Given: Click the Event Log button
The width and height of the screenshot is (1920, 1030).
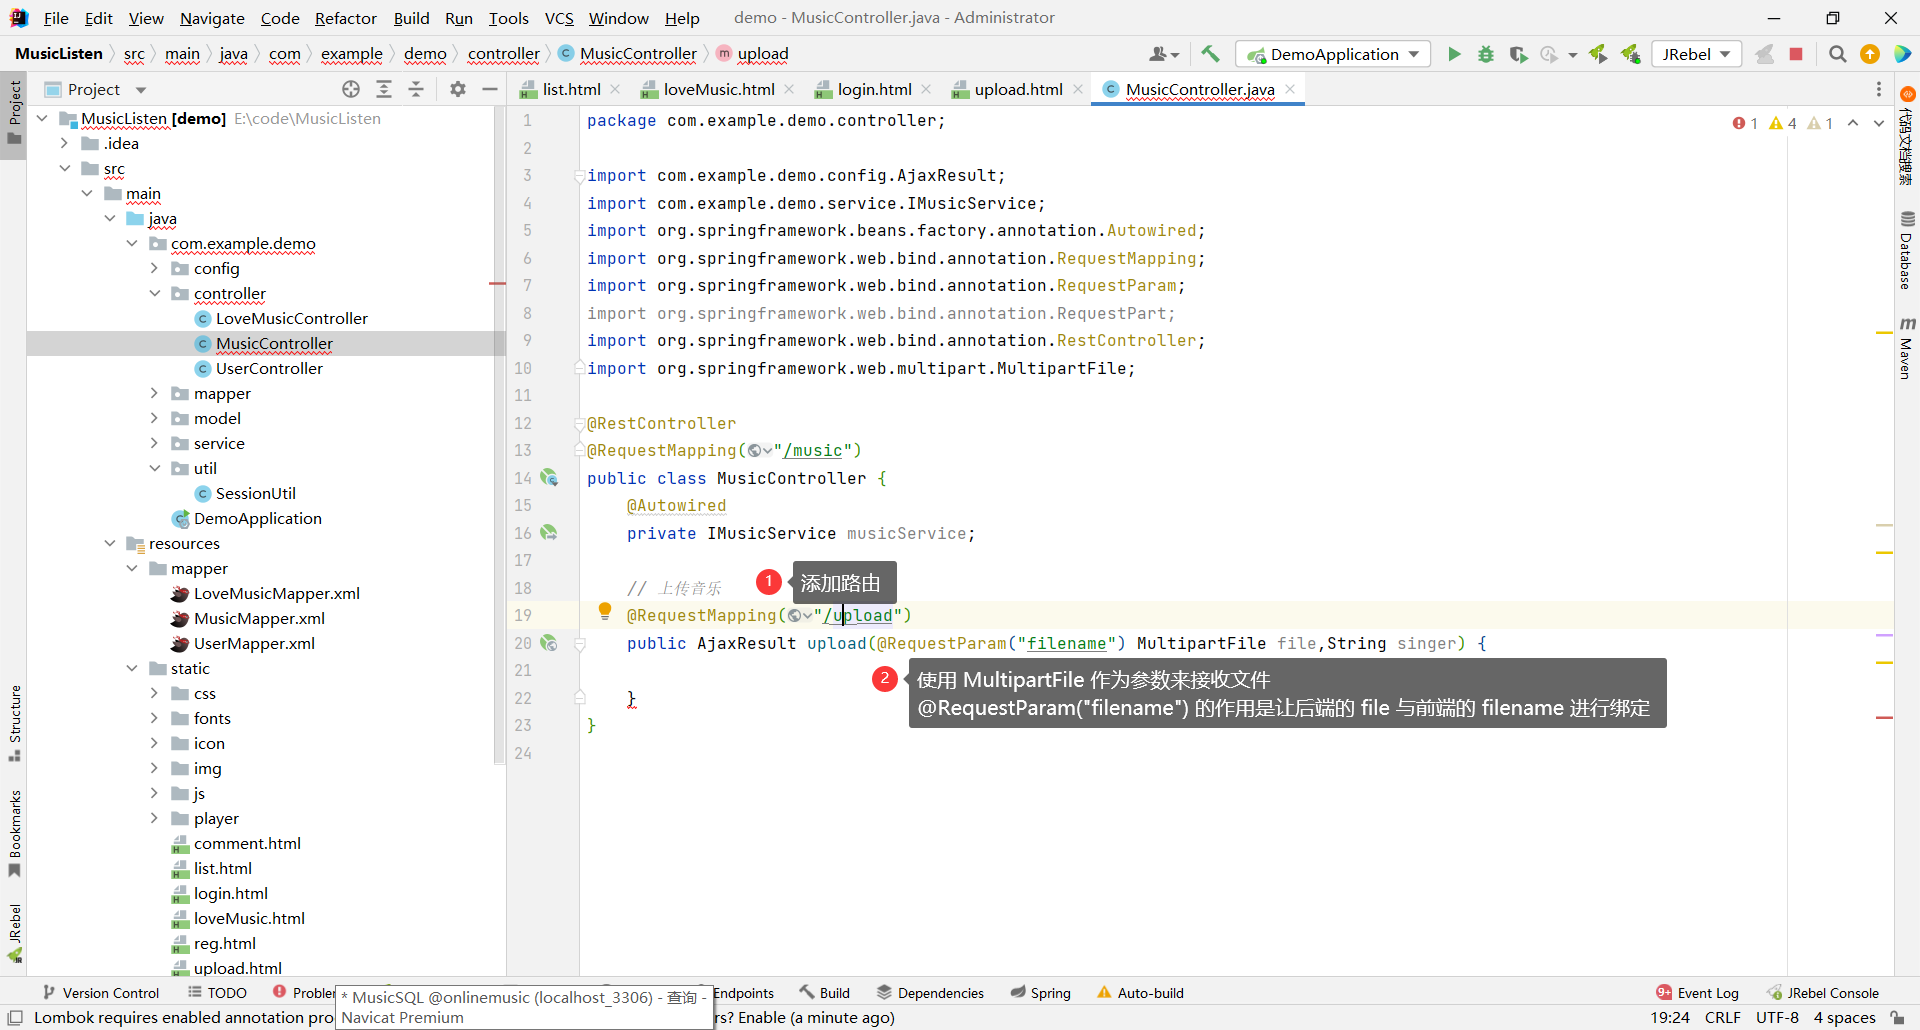Looking at the screenshot, I should coord(1697,992).
